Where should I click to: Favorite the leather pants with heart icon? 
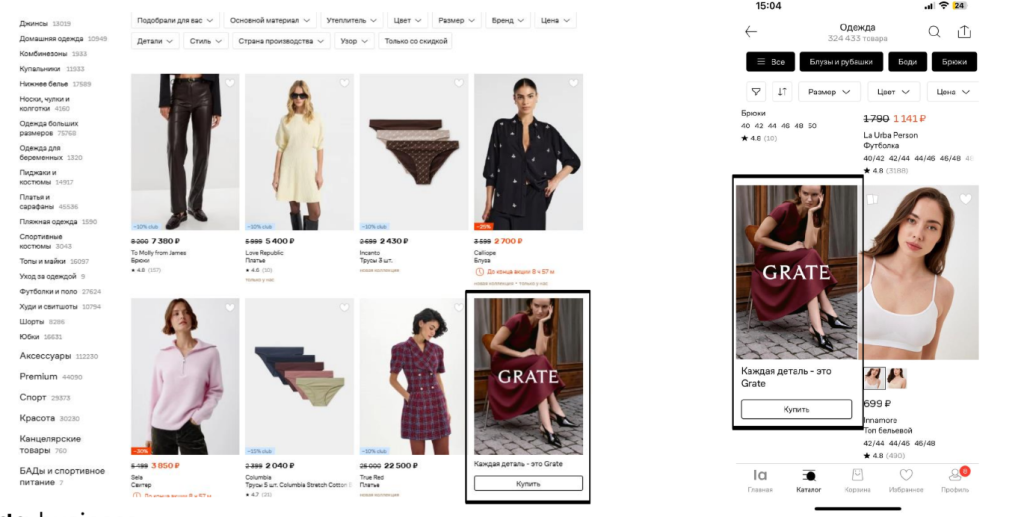click(229, 84)
